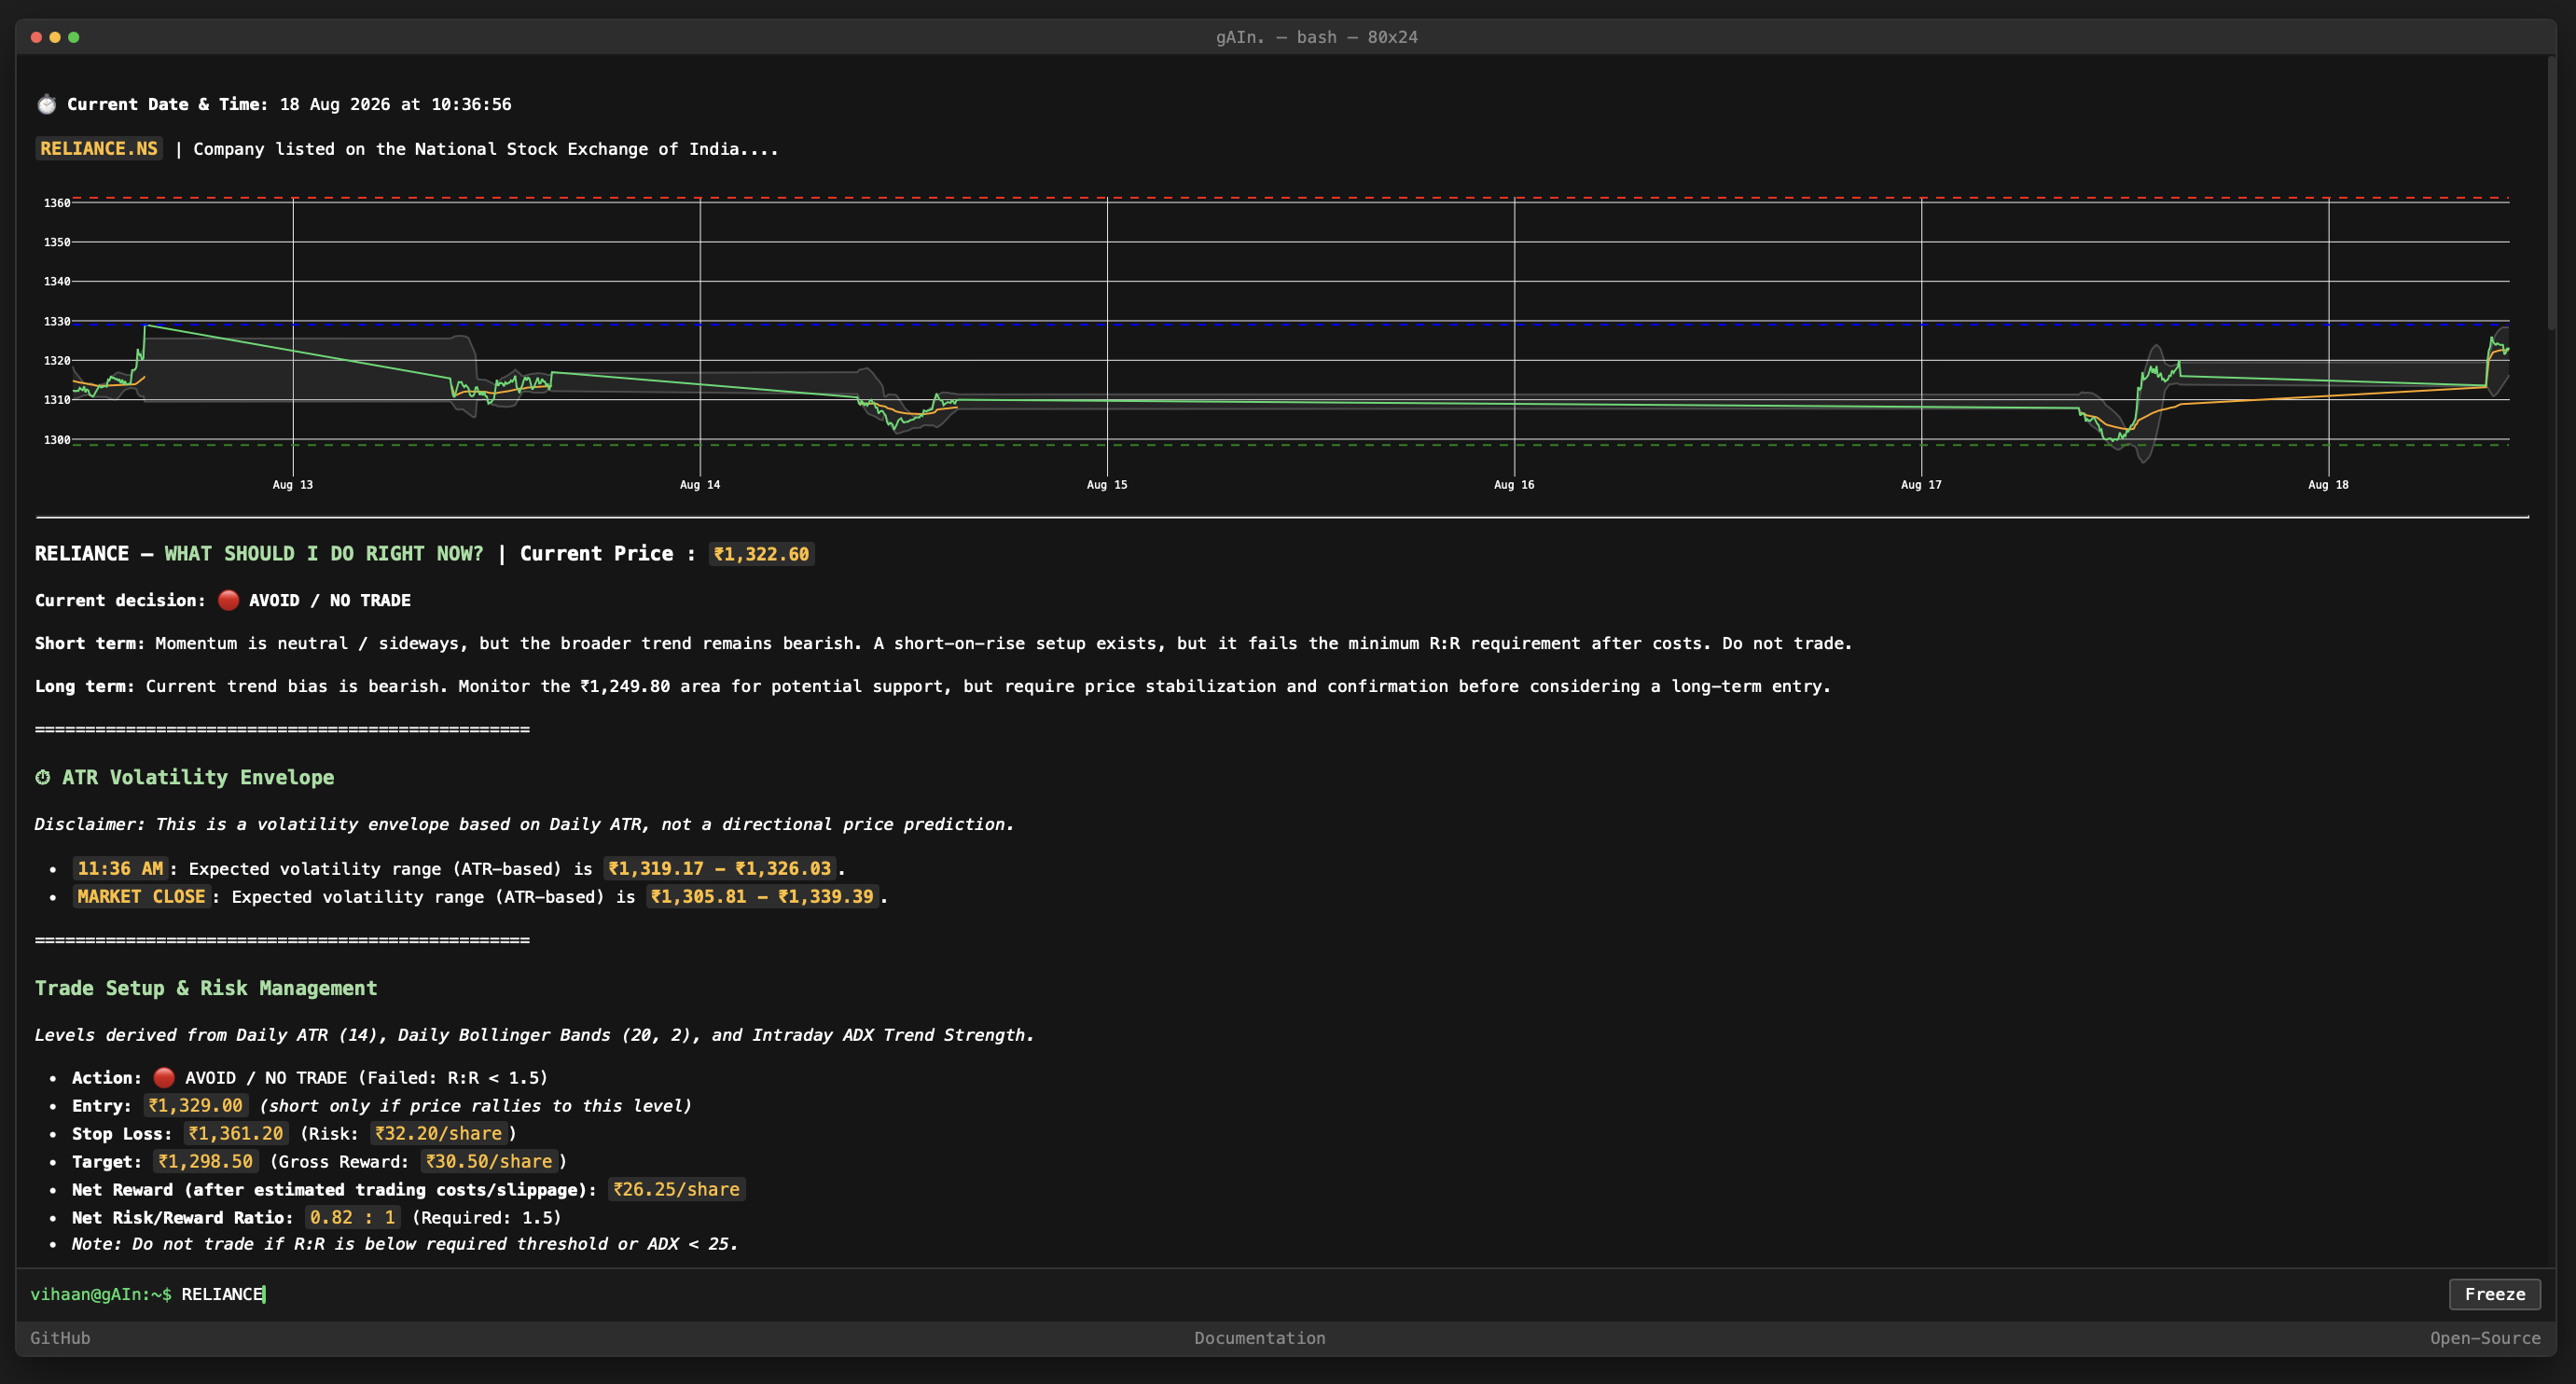Click the 1360 label on the chart axis
Screen dimensions: 2576x1384
[x=57, y=203]
